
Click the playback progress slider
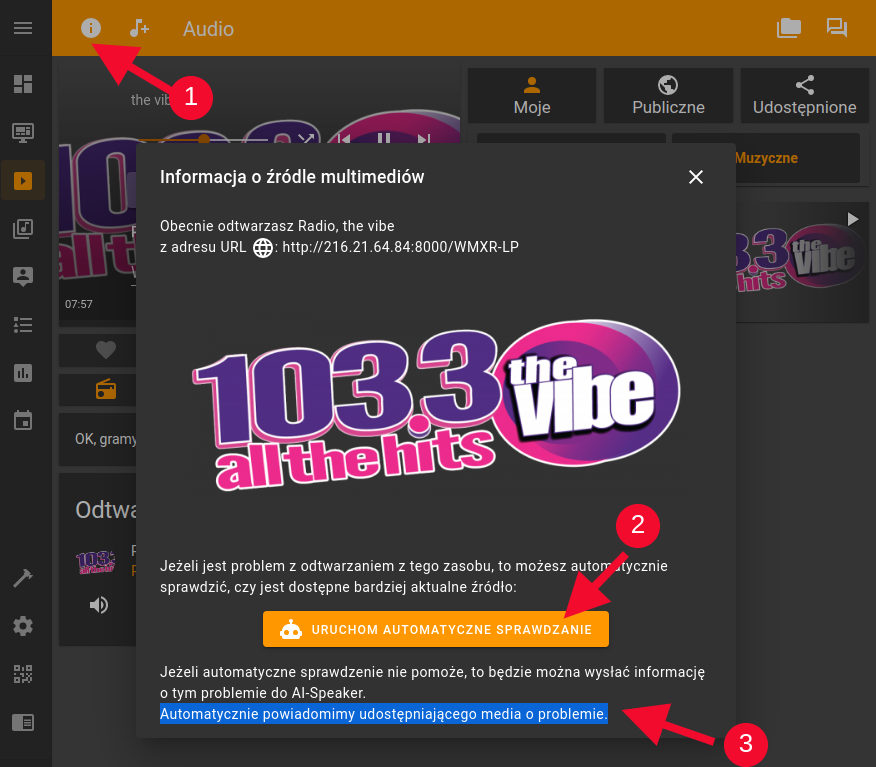pos(202,139)
